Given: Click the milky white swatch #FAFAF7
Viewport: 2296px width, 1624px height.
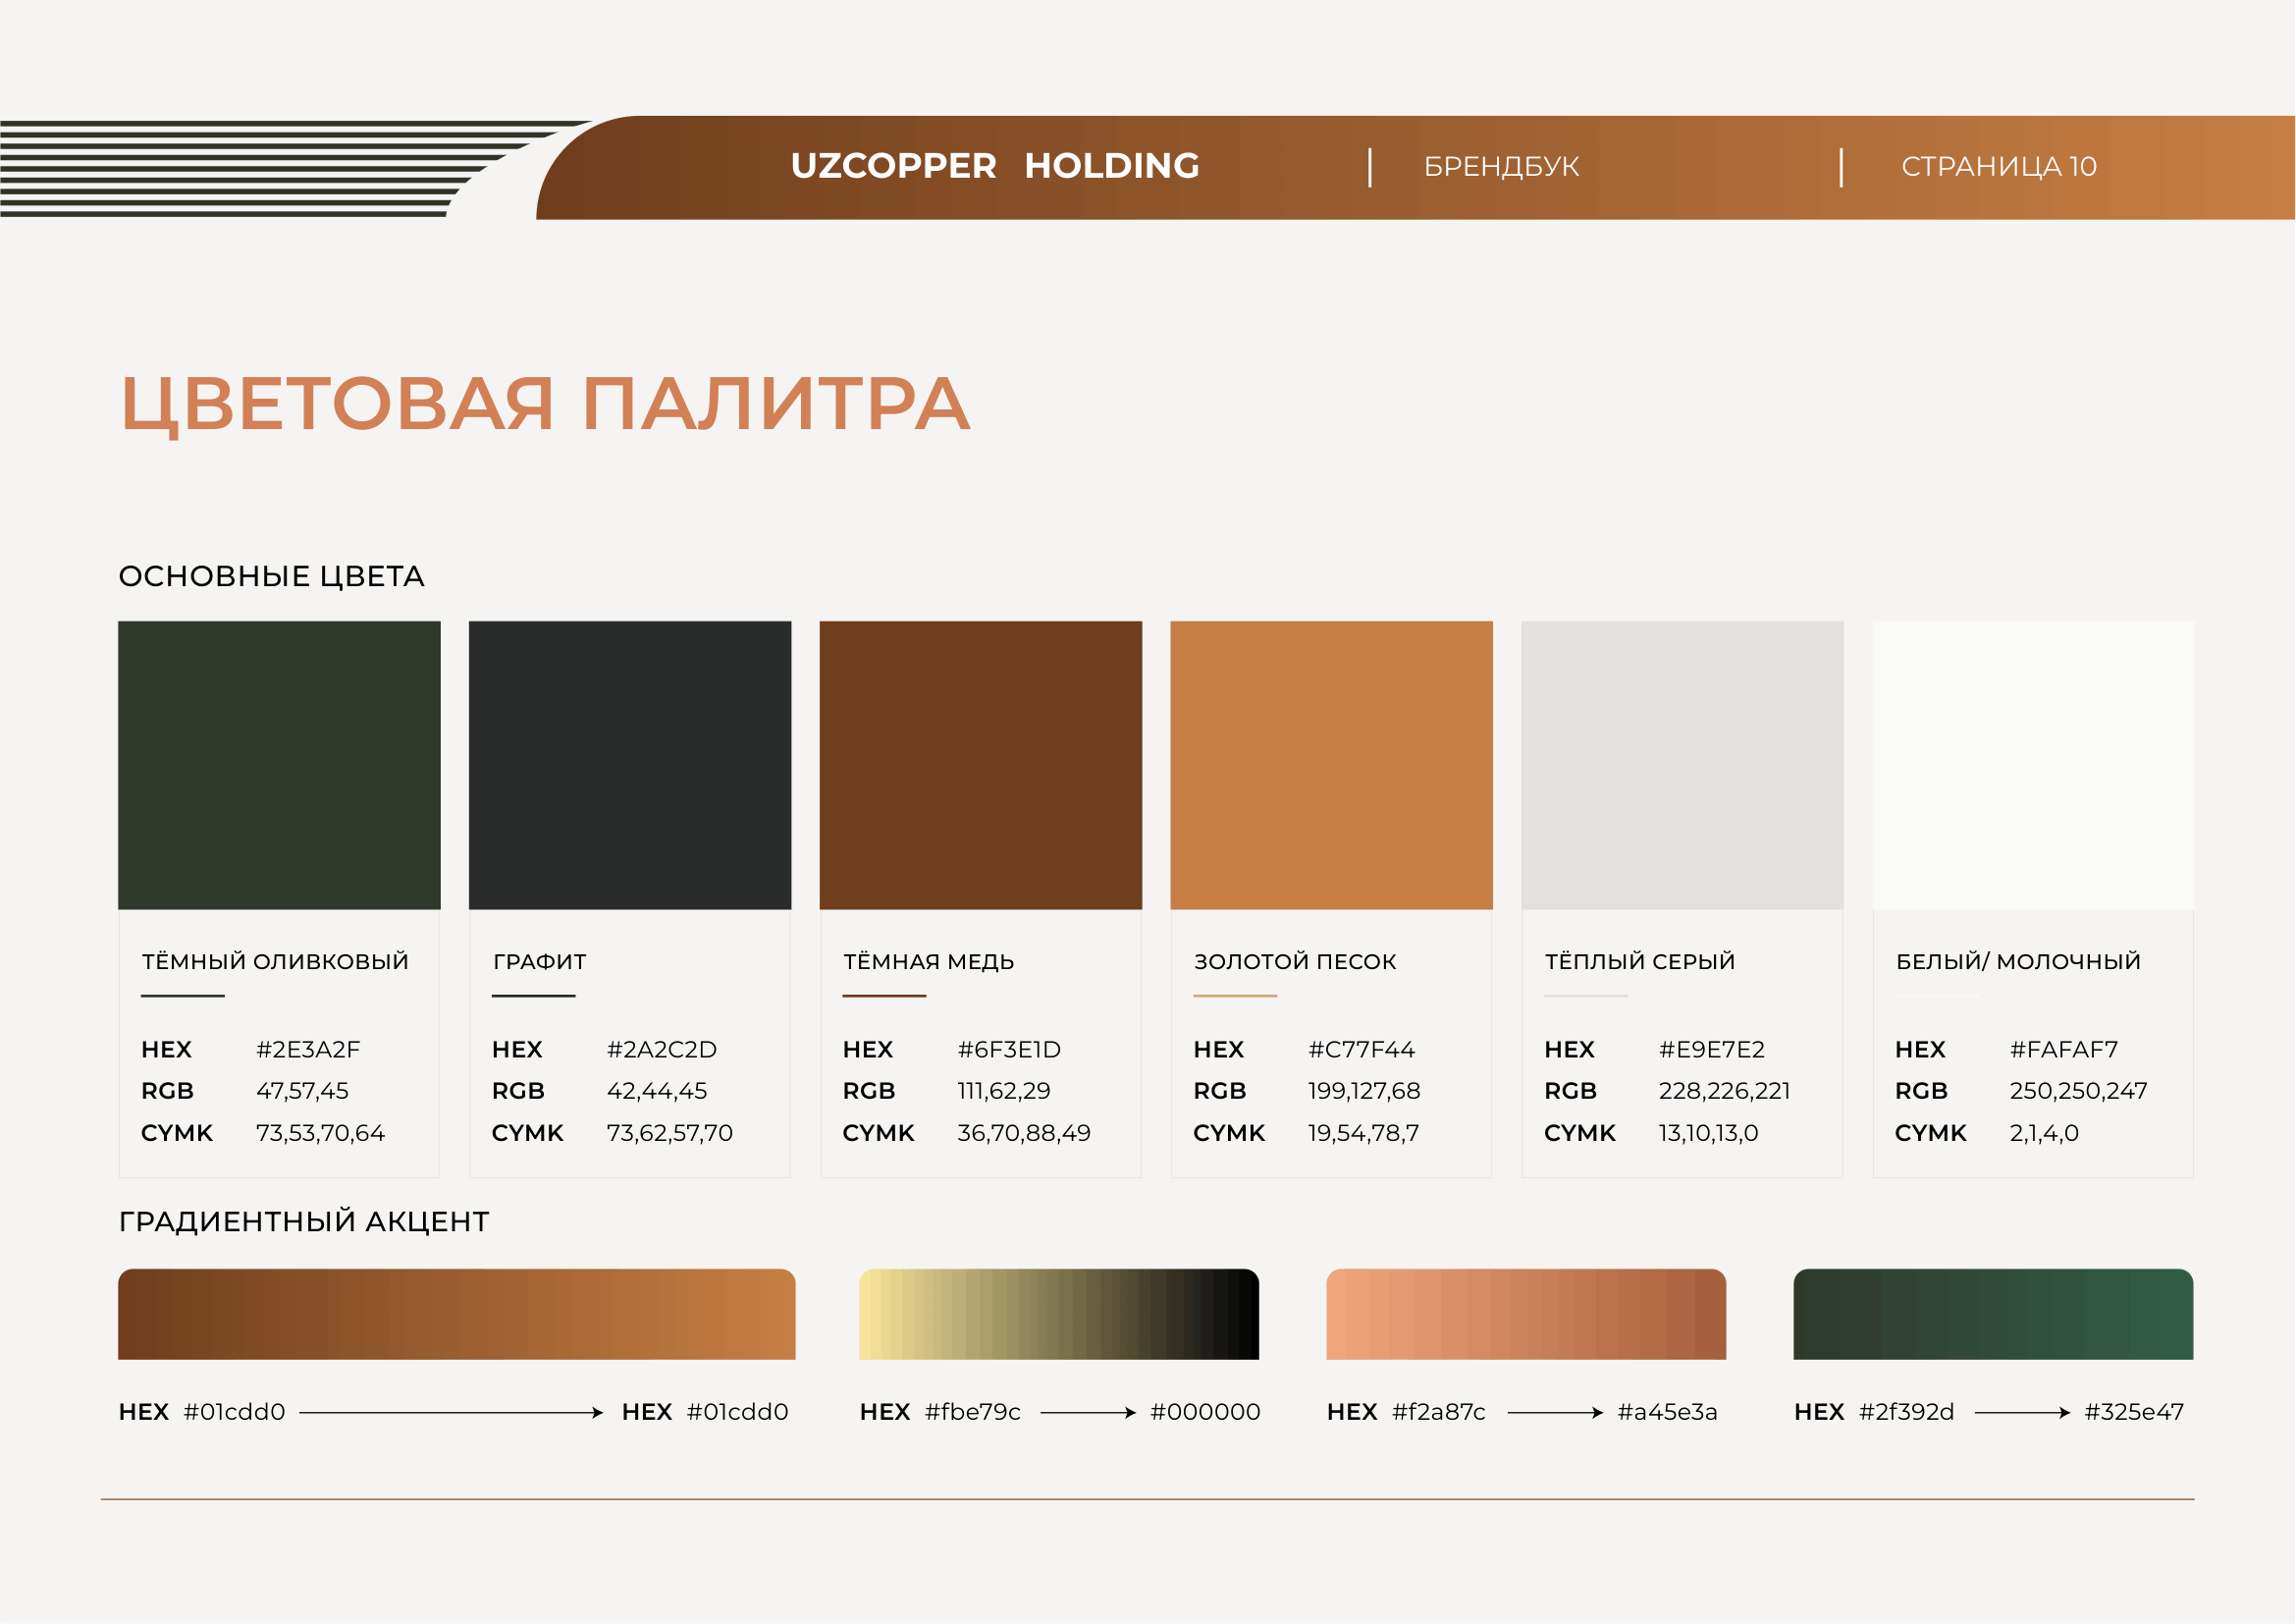Looking at the screenshot, I should click(2034, 765).
